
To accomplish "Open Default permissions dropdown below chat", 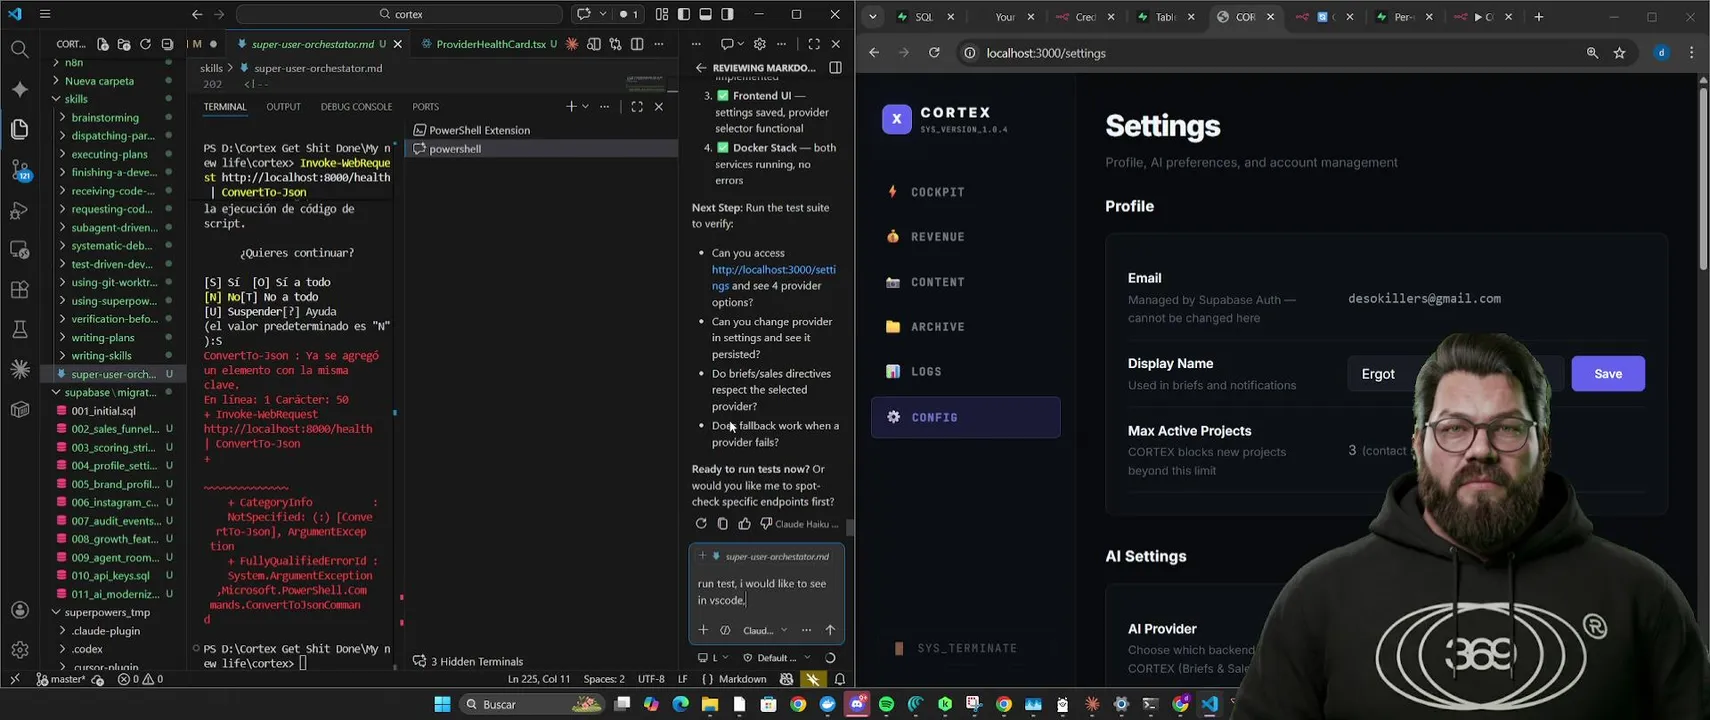I will (x=777, y=658).
